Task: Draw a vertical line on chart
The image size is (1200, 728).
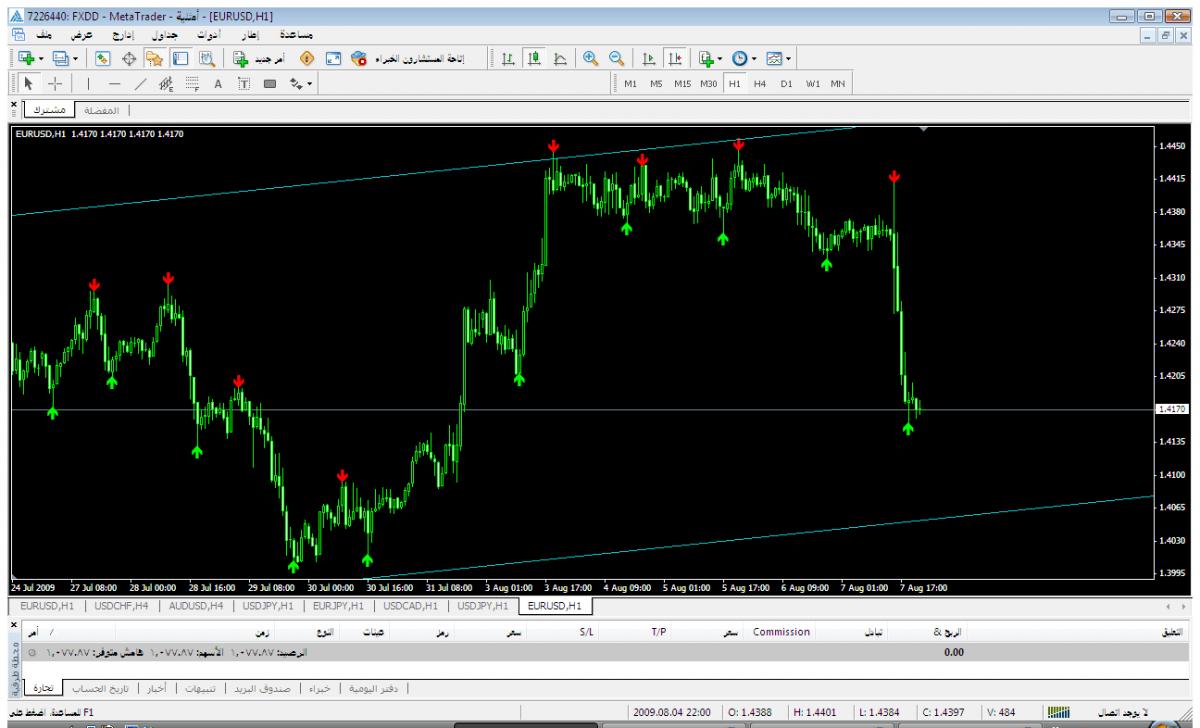Action: pos(88,84)
